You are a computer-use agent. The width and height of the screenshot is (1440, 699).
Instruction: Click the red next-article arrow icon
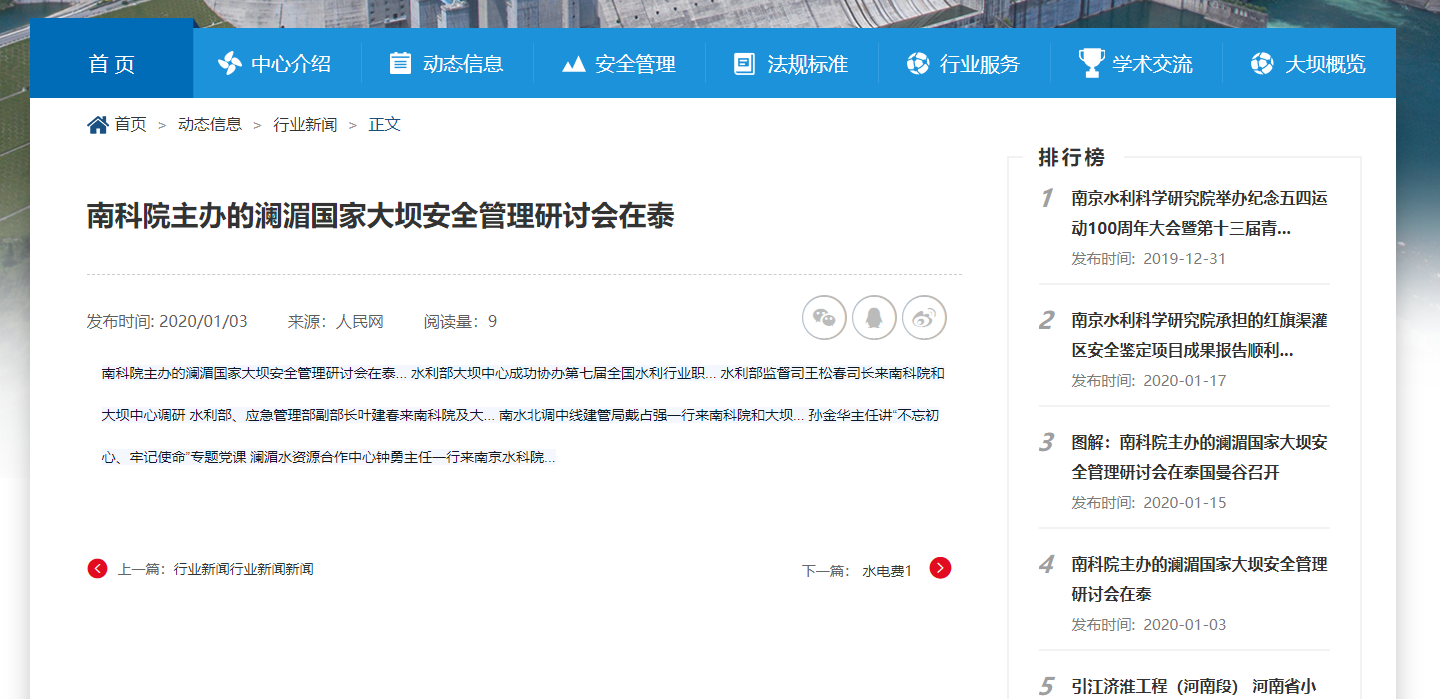click(x=940, y=568)
